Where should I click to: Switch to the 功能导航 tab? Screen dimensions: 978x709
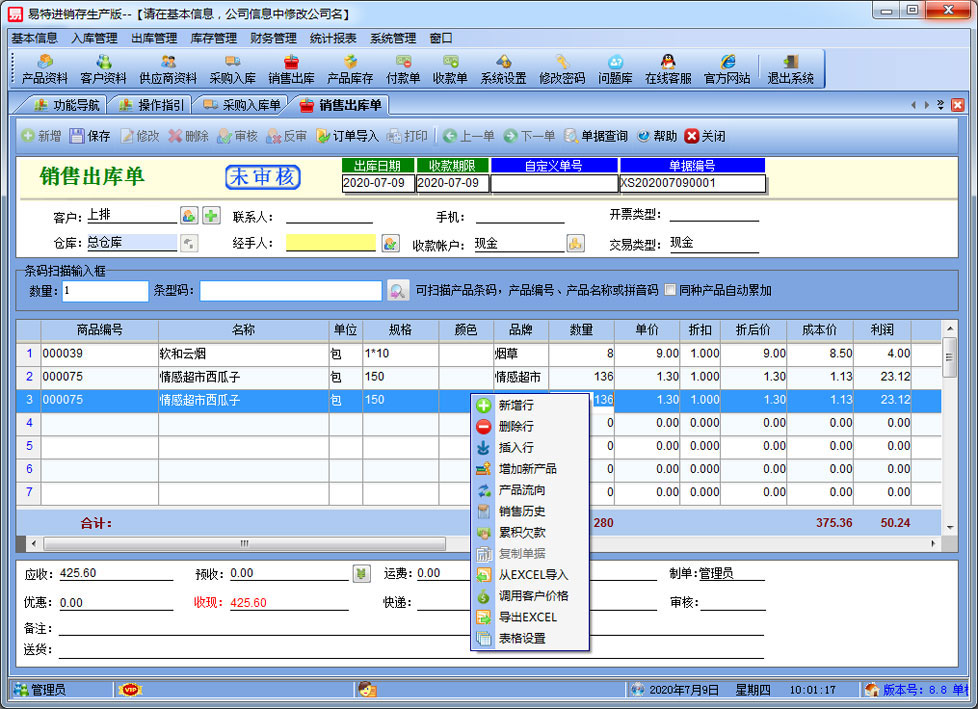pos(68,105)
